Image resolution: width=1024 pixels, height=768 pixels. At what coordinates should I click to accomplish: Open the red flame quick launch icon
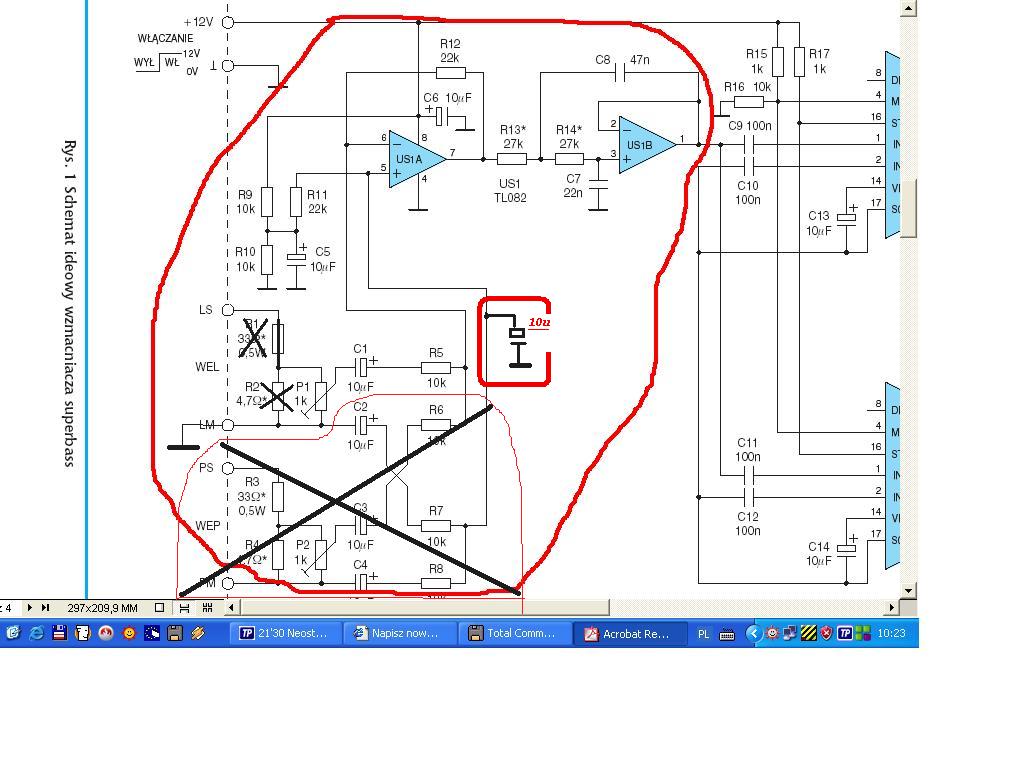pos(106,632)
